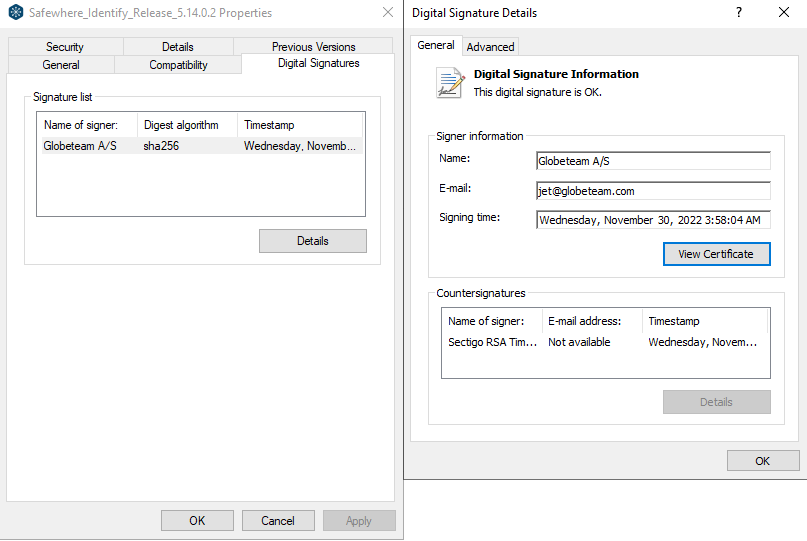The height and width of the screenshot is (541, 807).
Task: Open the Compatibility tab
Action: pos(178,65)
